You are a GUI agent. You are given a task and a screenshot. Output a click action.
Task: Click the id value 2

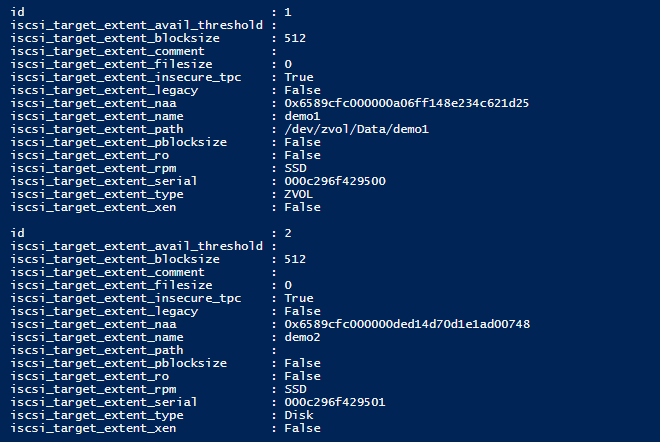288,233
